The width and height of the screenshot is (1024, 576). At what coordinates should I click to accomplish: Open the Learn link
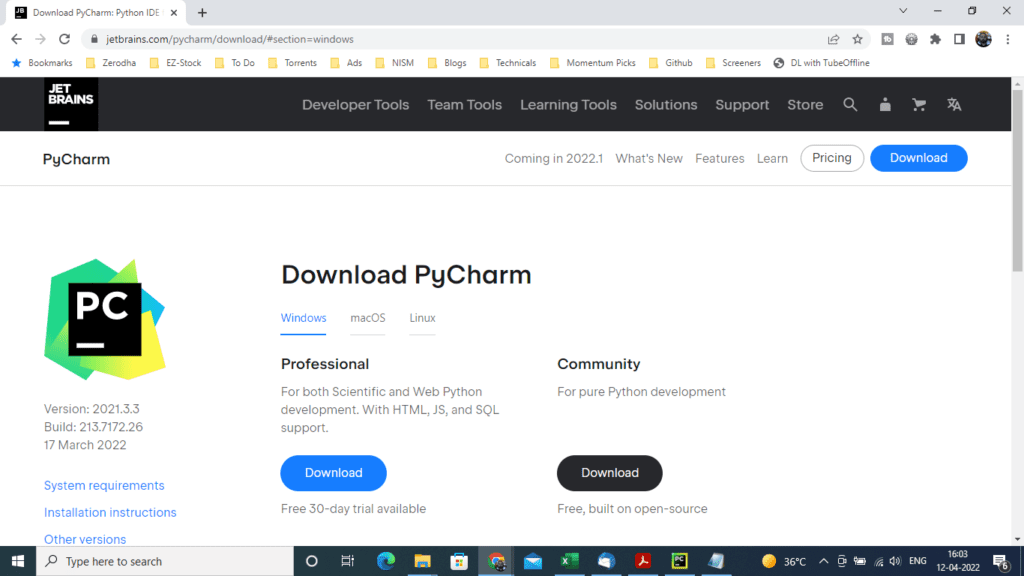pyautogui.click(x=772, y=159)
